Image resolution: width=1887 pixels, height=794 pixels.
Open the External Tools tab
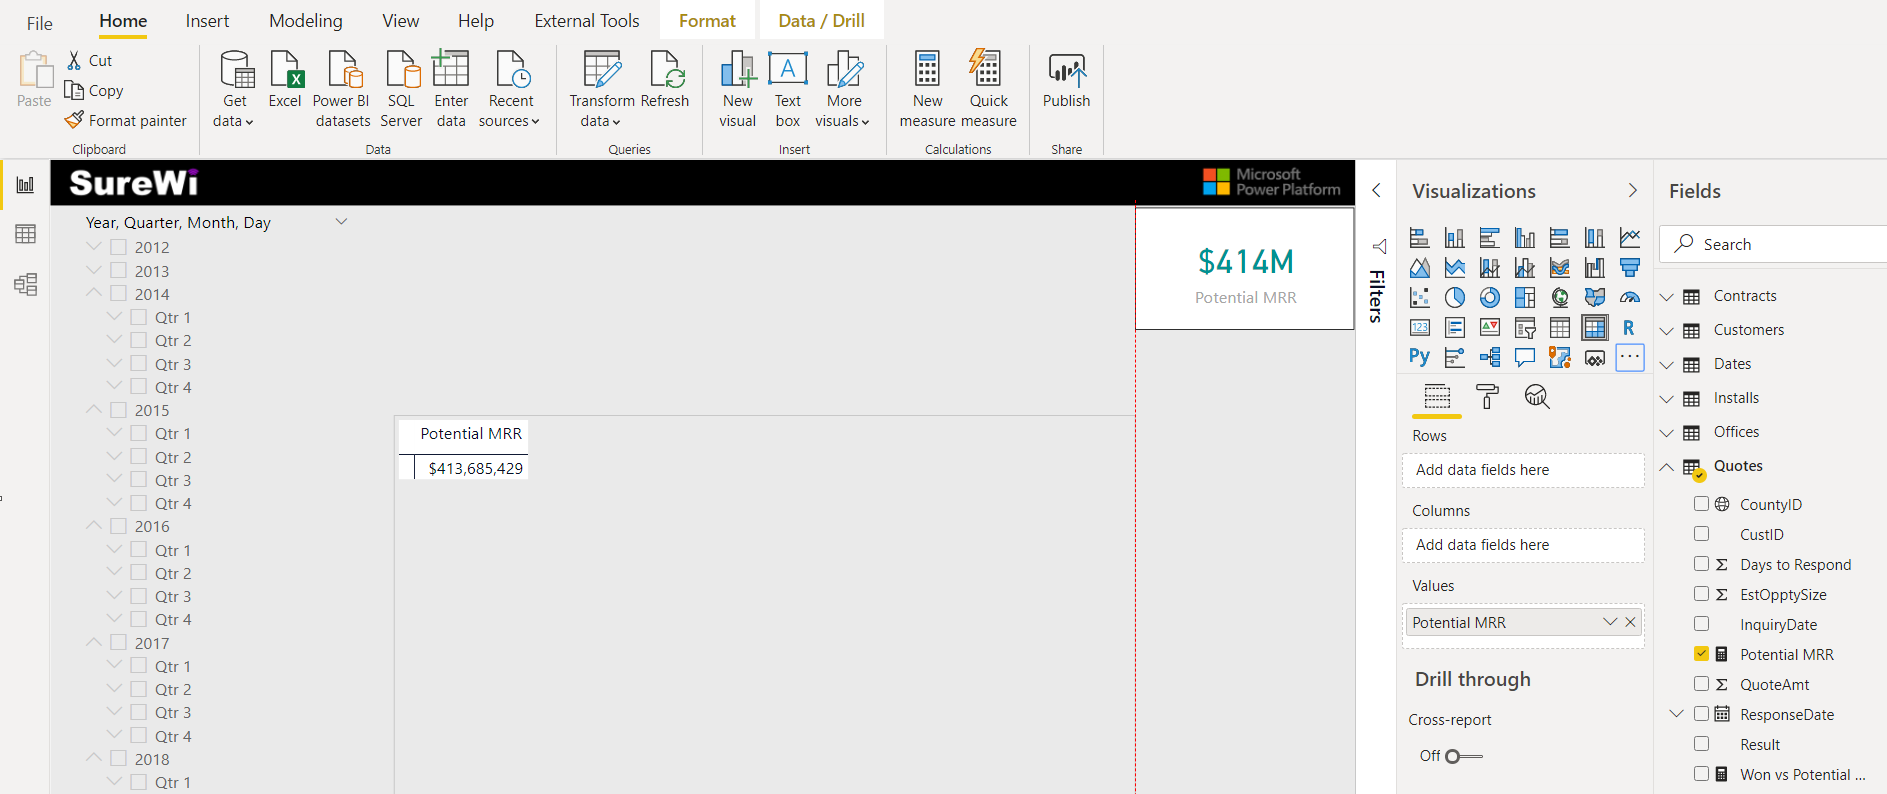[x=587, y=21]
